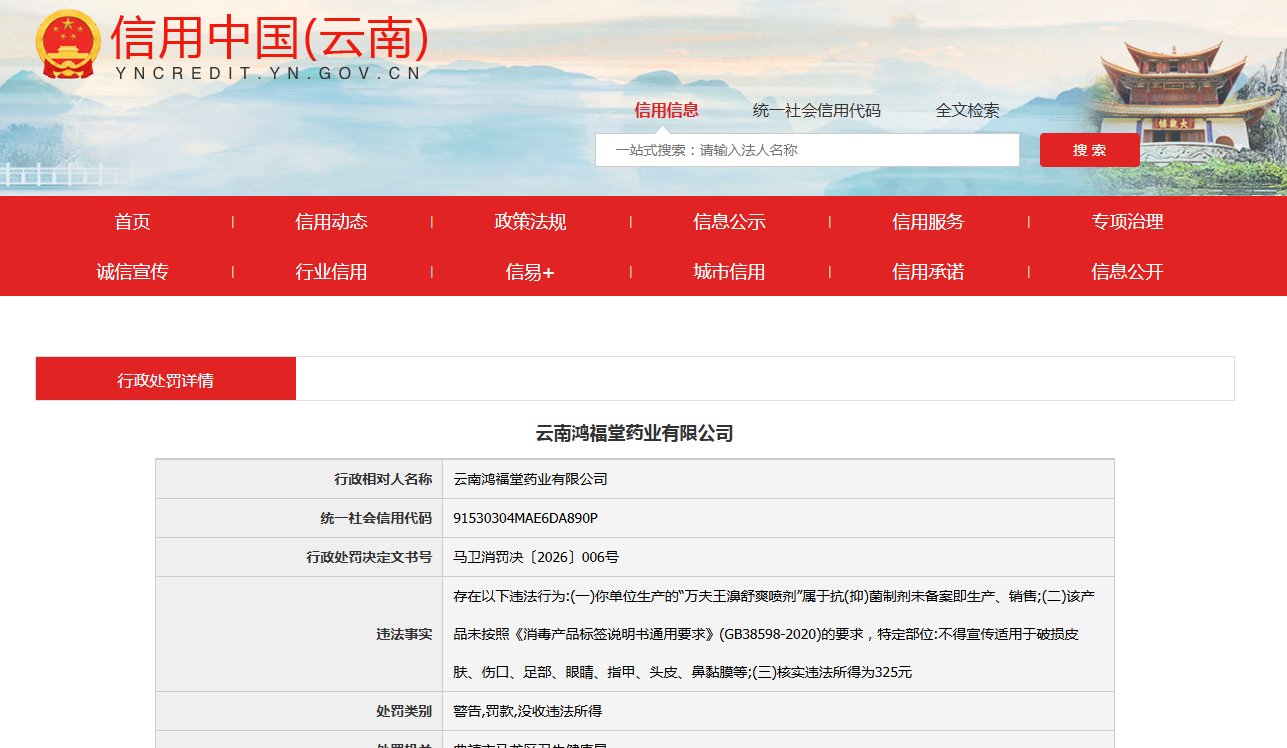The width and height of the screenshot is (1287, 748).
Task: Click the code 91530304MAE6DA890P
Action: tap(525, 518)
